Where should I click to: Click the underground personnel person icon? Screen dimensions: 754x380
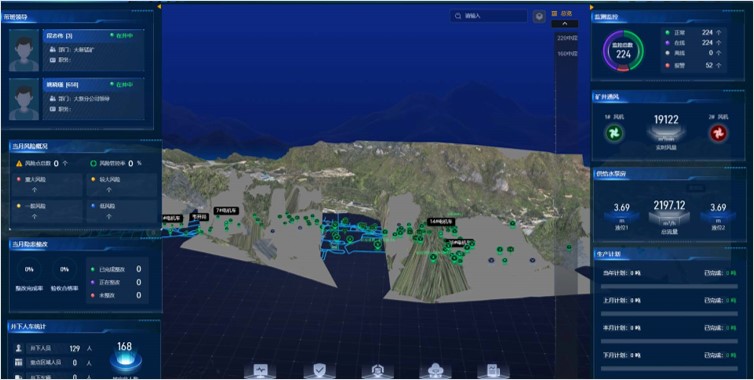[x=19, y=348]
